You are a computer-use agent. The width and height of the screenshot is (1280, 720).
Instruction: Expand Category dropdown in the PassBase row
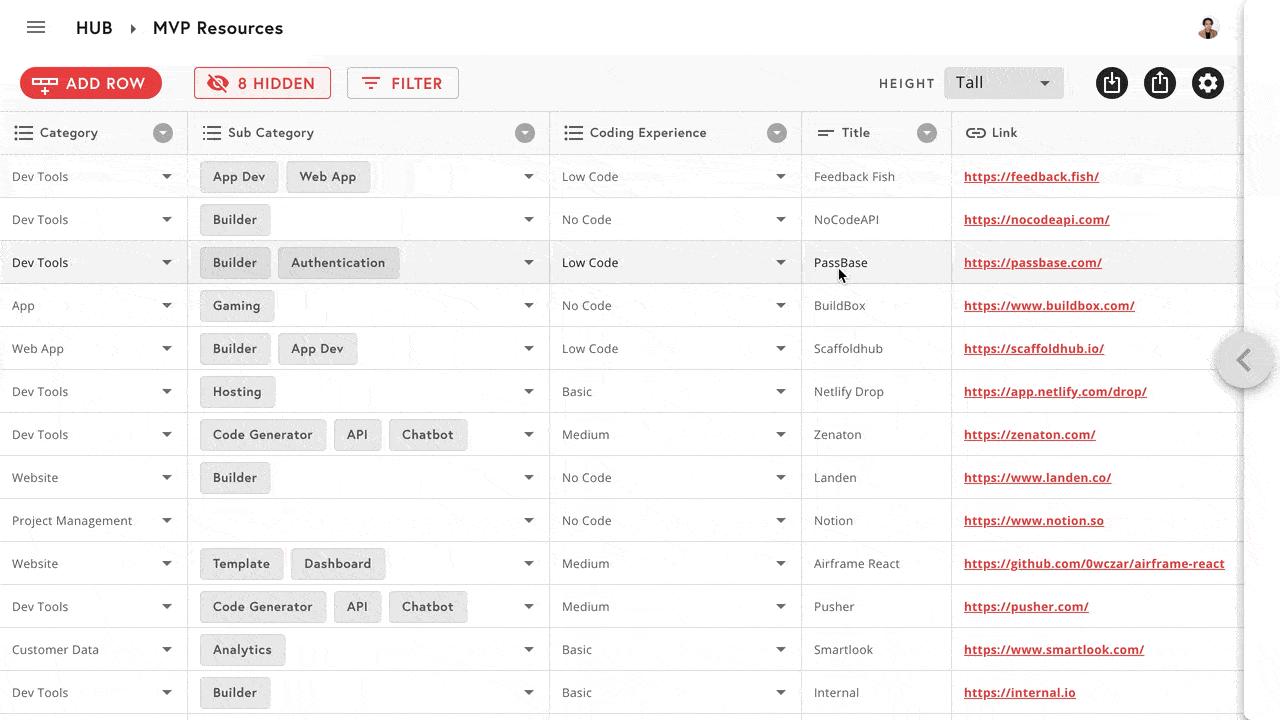[167, 263]
